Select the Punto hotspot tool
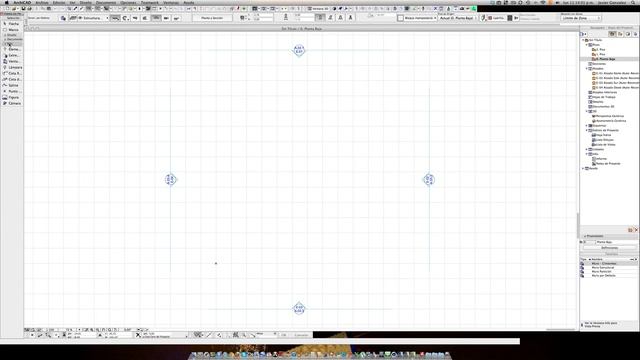This screenshot has height=360, width=640. point(11,91)
